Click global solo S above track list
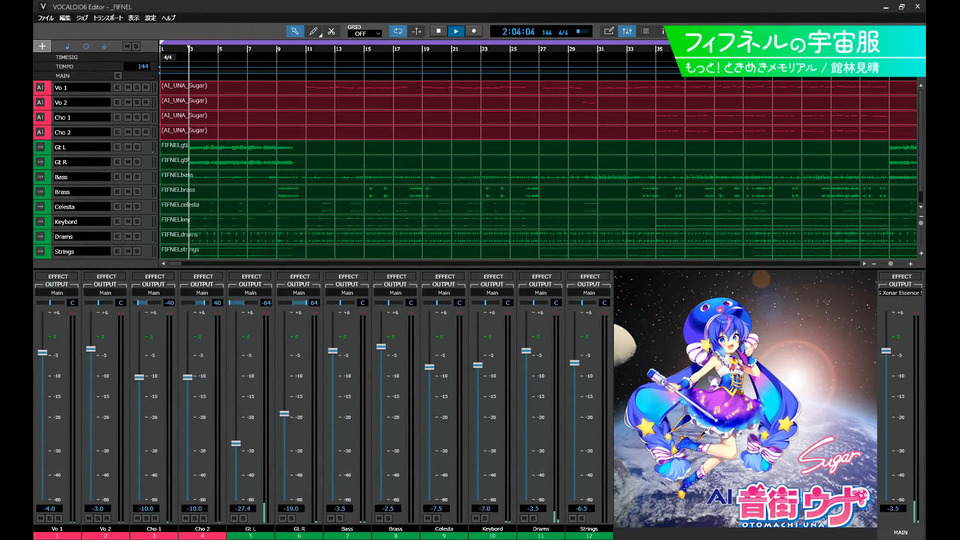960x540 pixels. 136,47
